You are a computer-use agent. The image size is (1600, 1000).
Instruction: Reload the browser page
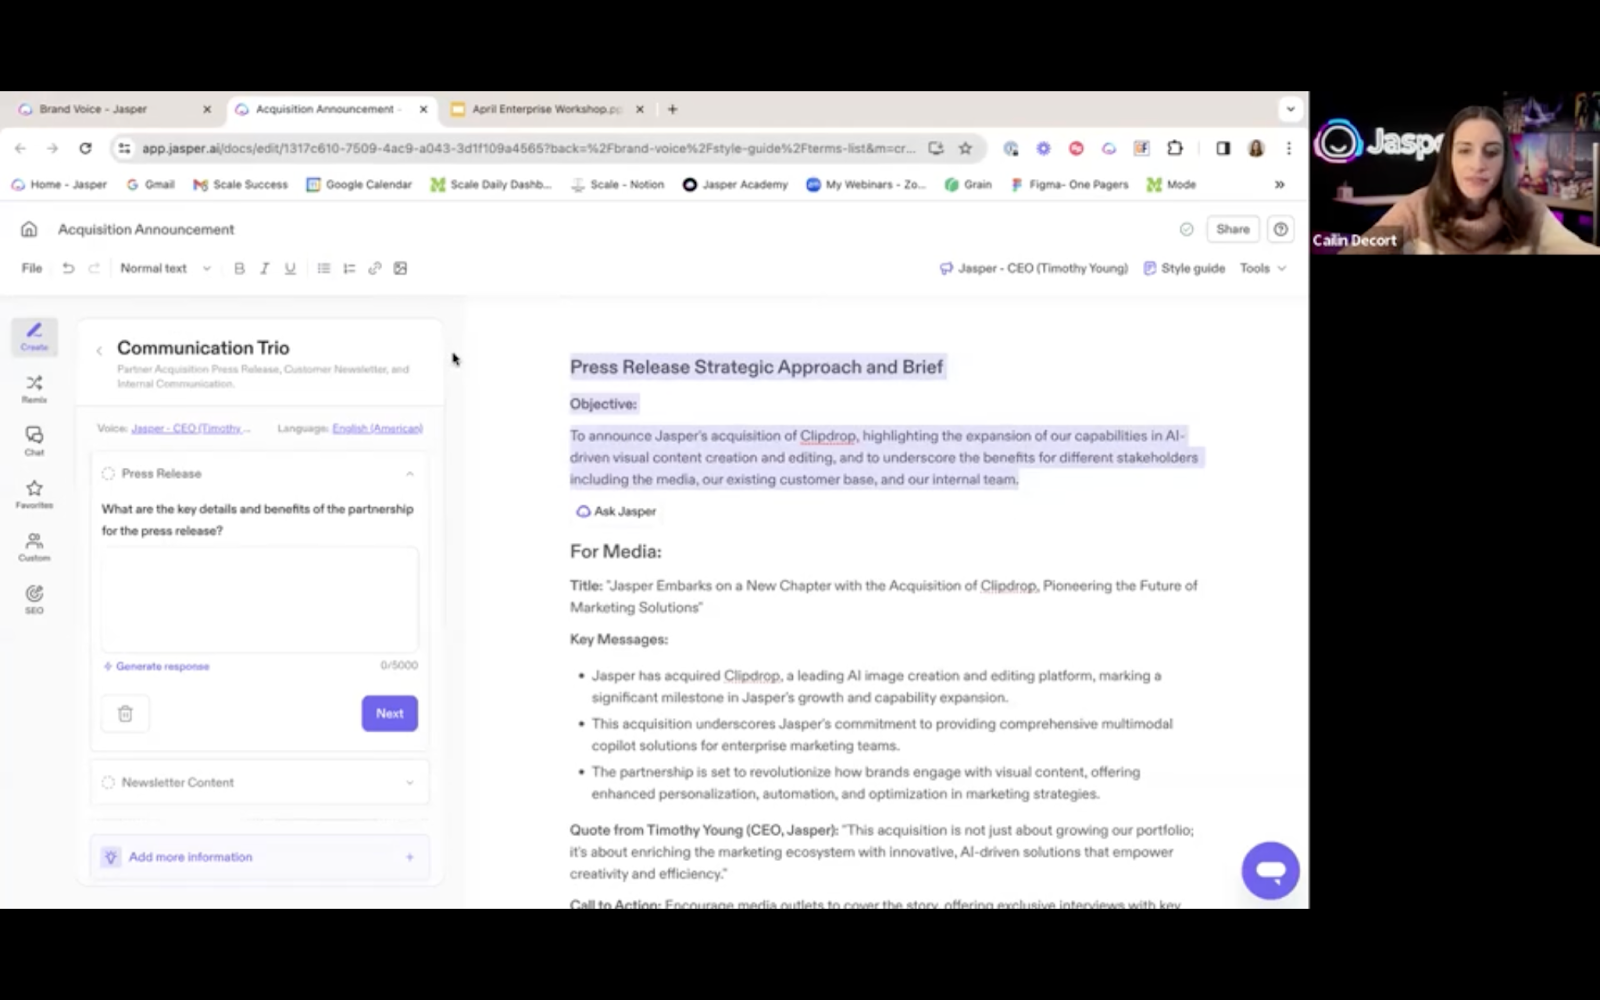pos(85,148)
